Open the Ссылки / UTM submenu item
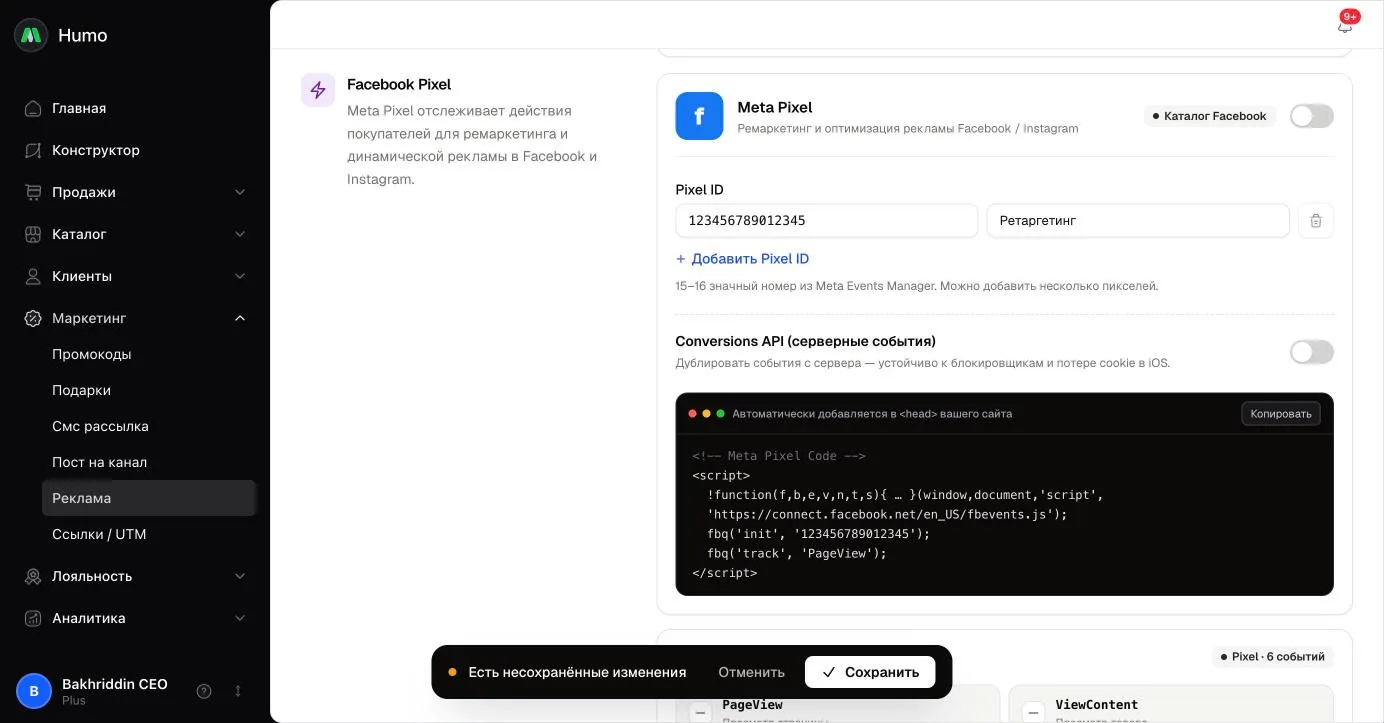1384x723 pixels. [x=148, y=534]
